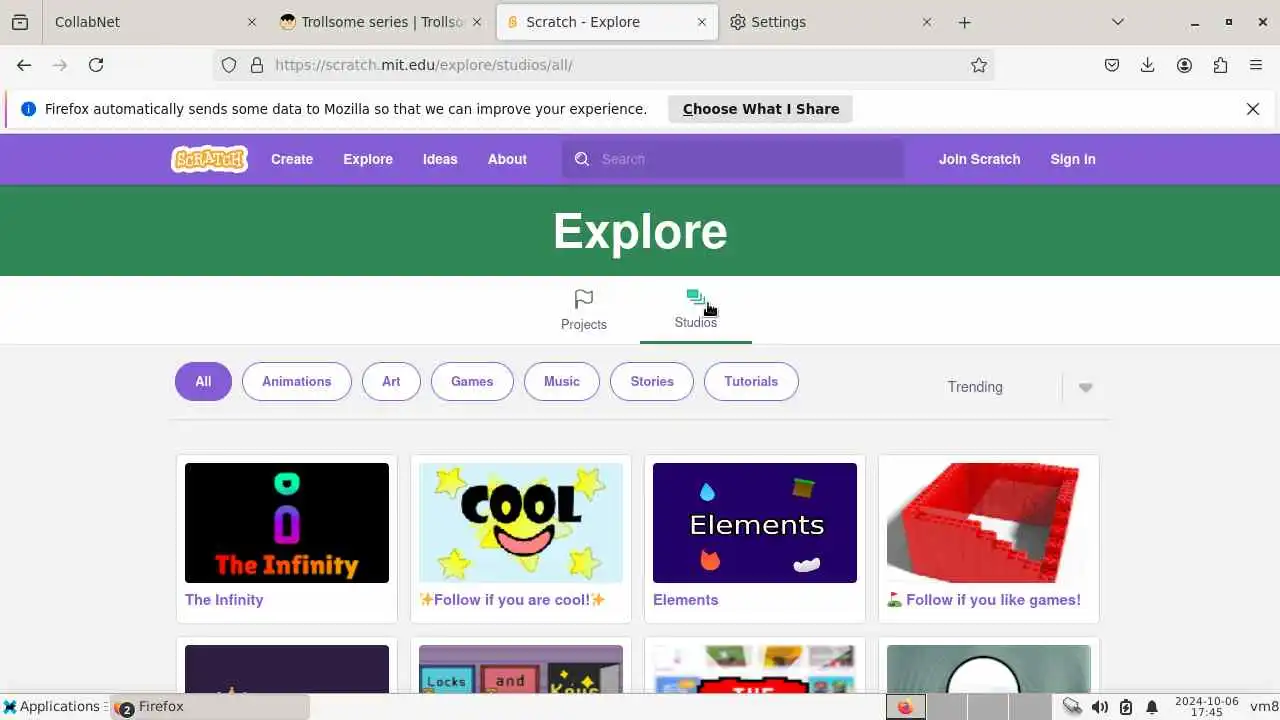Click the notification bell in system tray
1280x720 pixels.
point(1152,707)
